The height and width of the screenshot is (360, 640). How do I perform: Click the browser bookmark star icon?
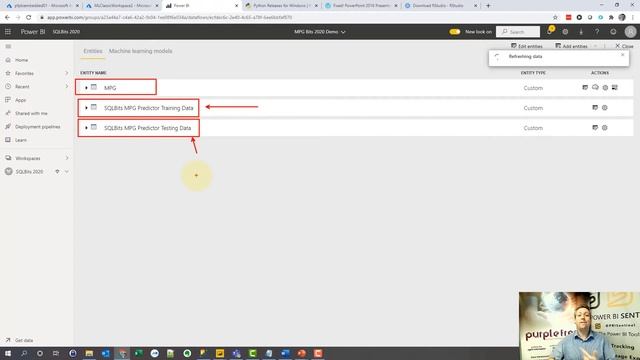point(555,18)
